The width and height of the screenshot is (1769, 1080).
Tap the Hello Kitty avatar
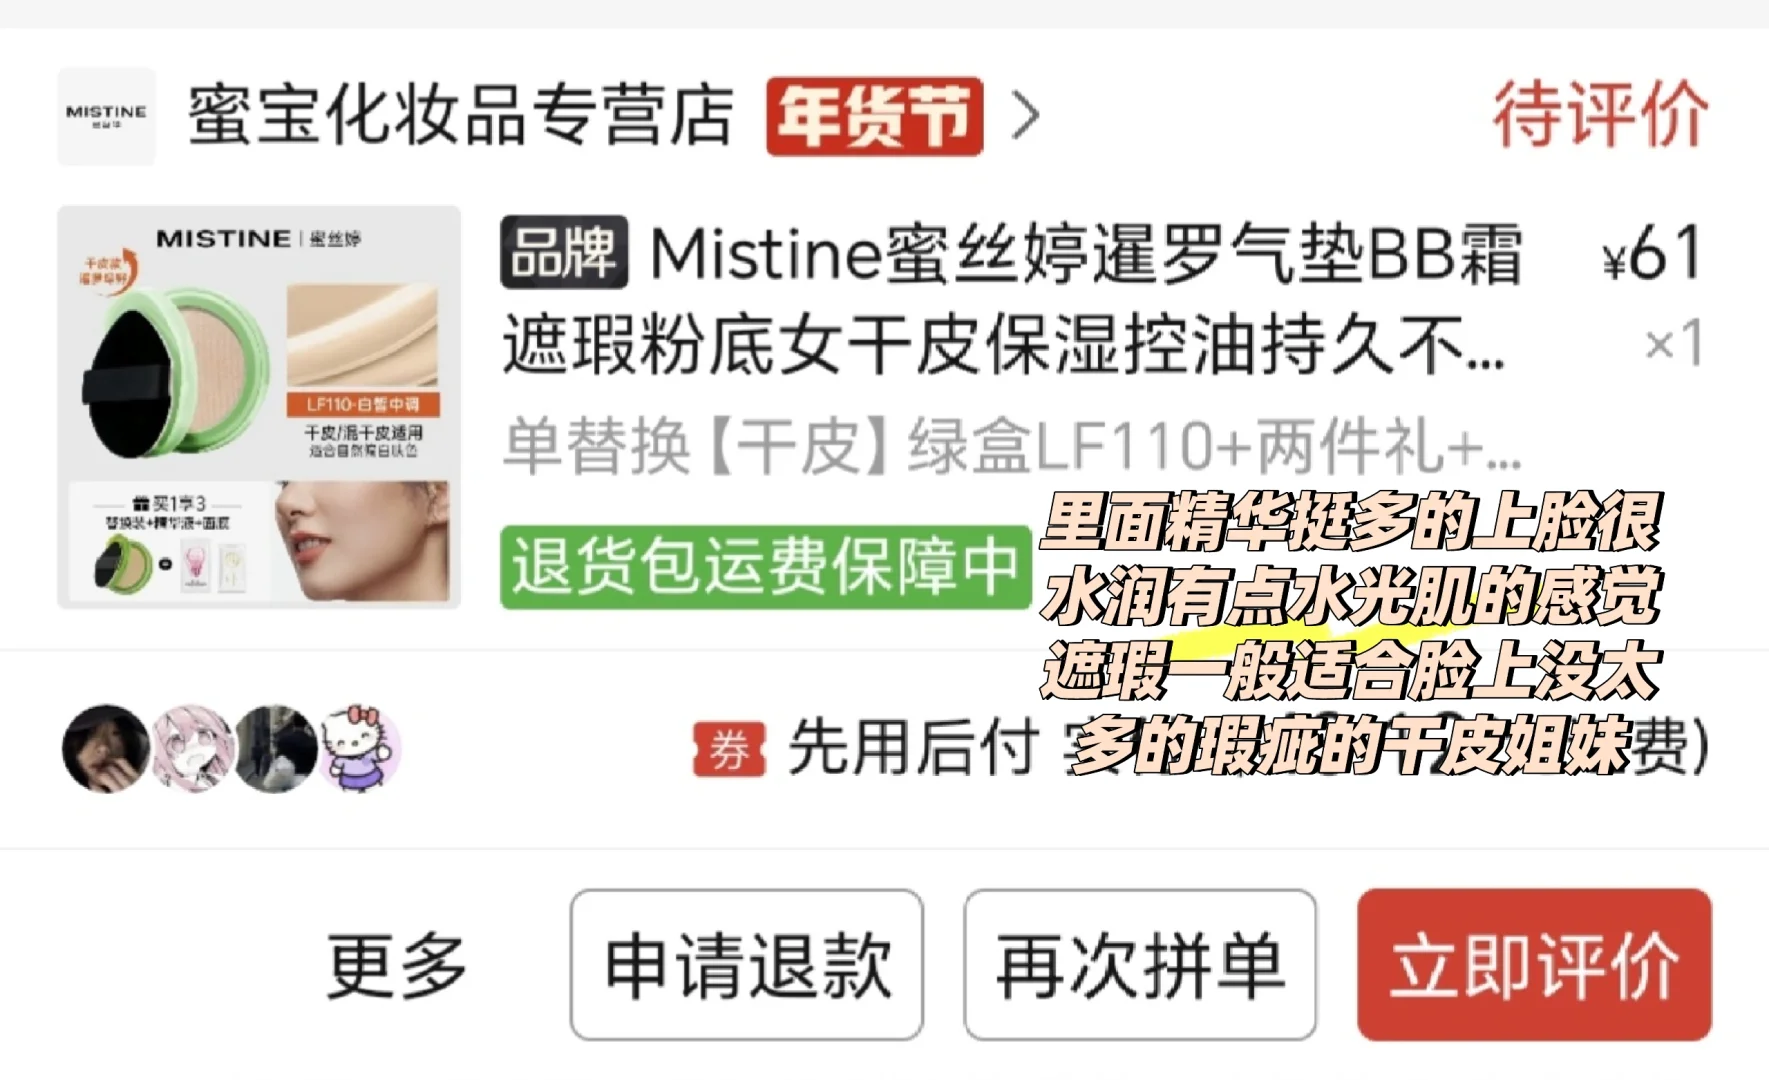click(x=360, y=748)
